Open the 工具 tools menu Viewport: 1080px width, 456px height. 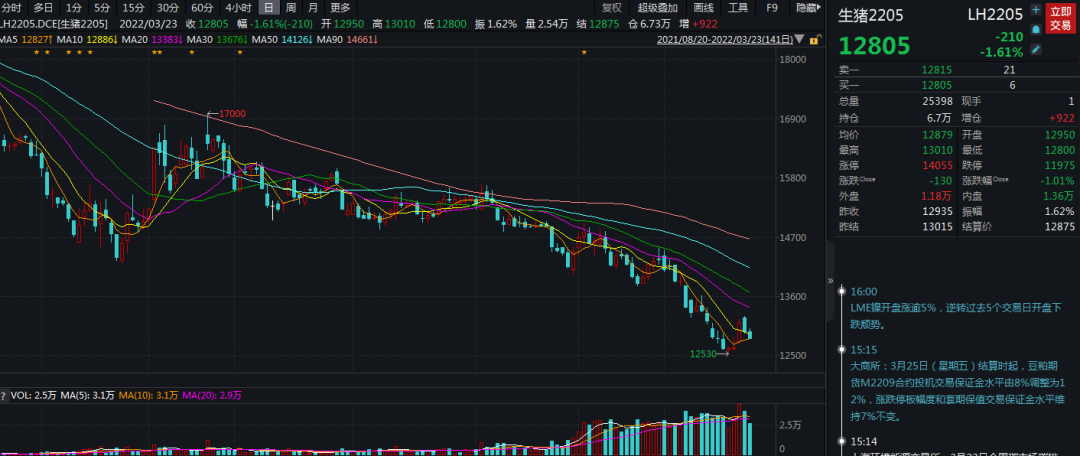pos(738,8)
